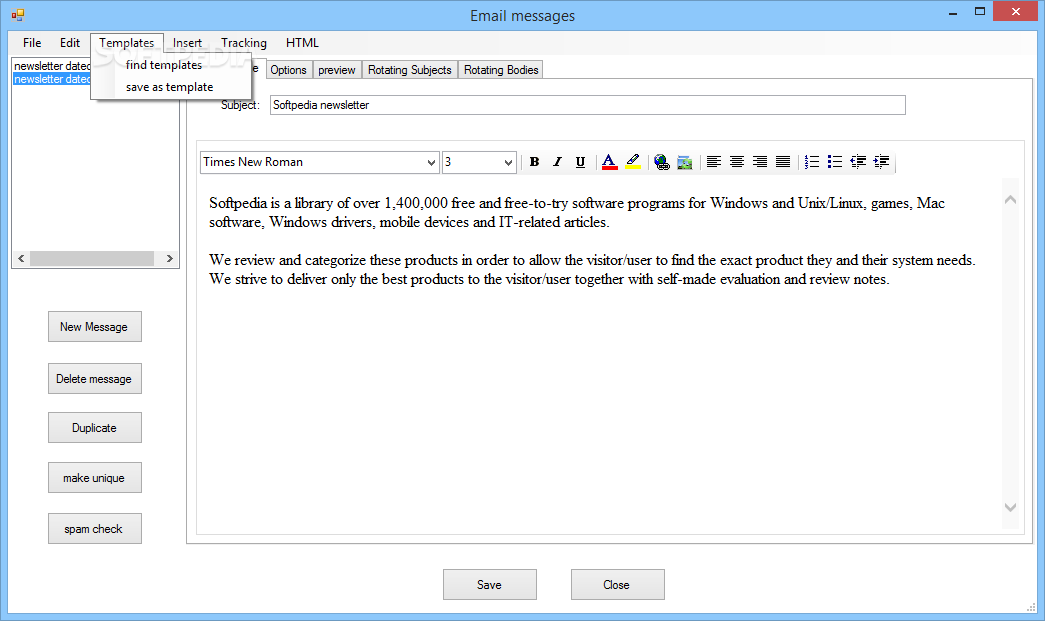The image size is (1045, 621).
Task: Click the make unique button
Action: [95, 478]
